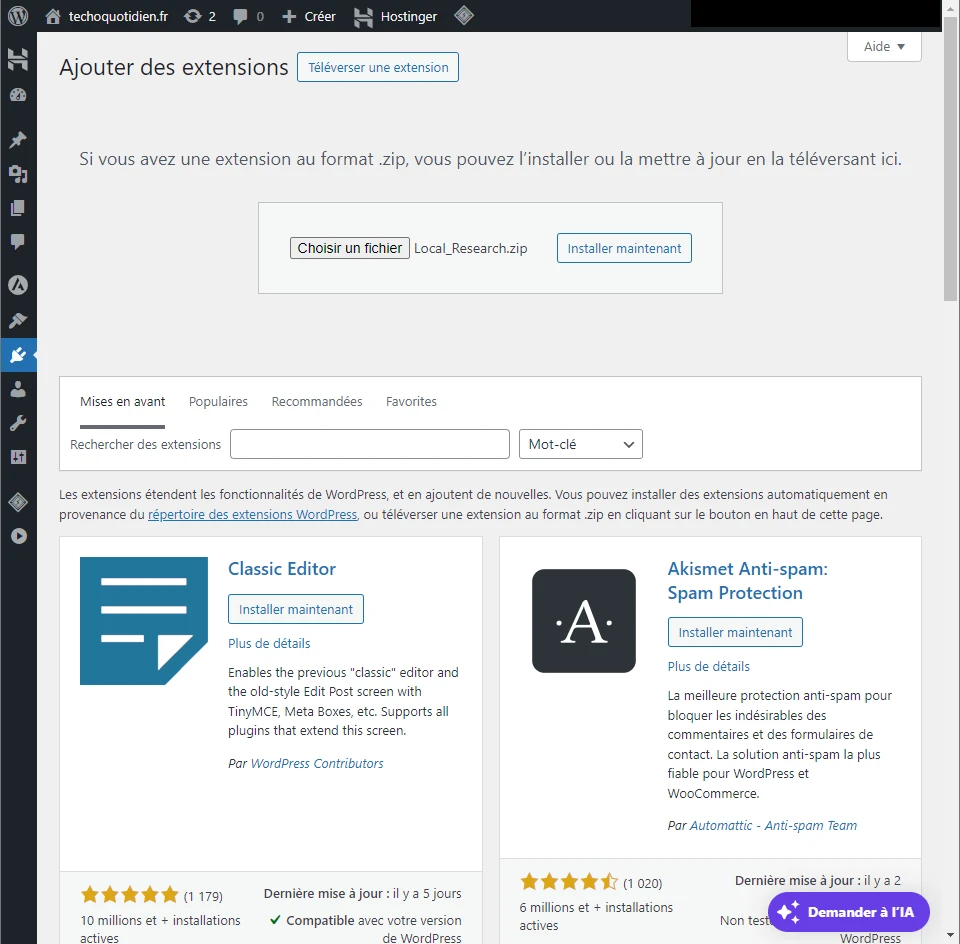Focus the Rechercher des extensions field
The width and height of the screenshot is (960, 944).
[370, 444]
